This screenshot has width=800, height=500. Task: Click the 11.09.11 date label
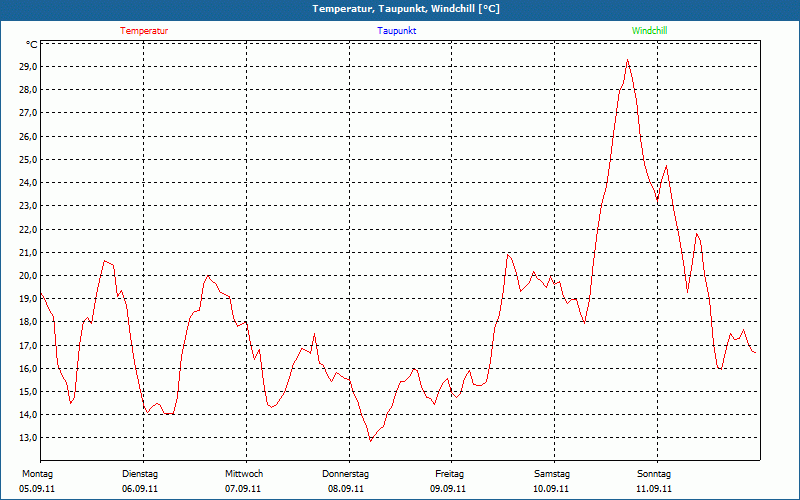(654, 489)
